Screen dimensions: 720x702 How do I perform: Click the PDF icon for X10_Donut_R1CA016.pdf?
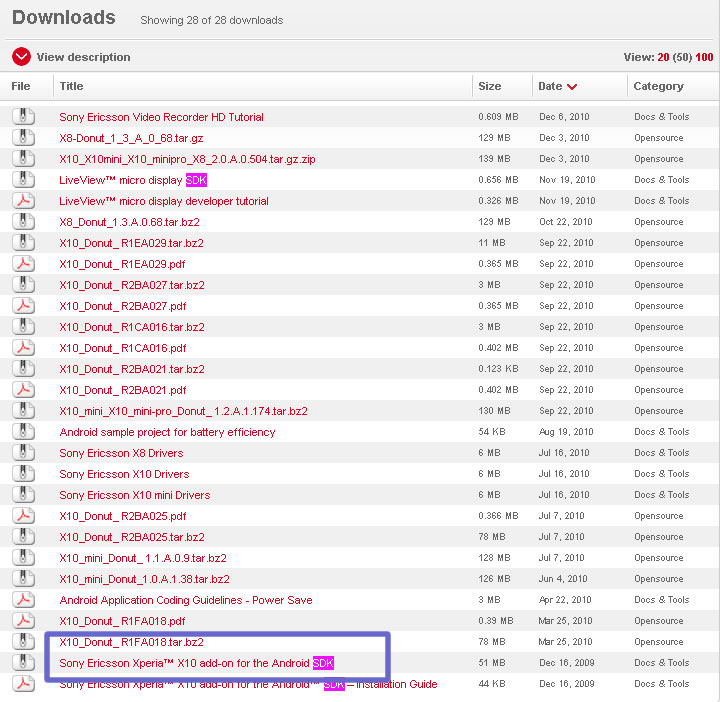point(23,348)
